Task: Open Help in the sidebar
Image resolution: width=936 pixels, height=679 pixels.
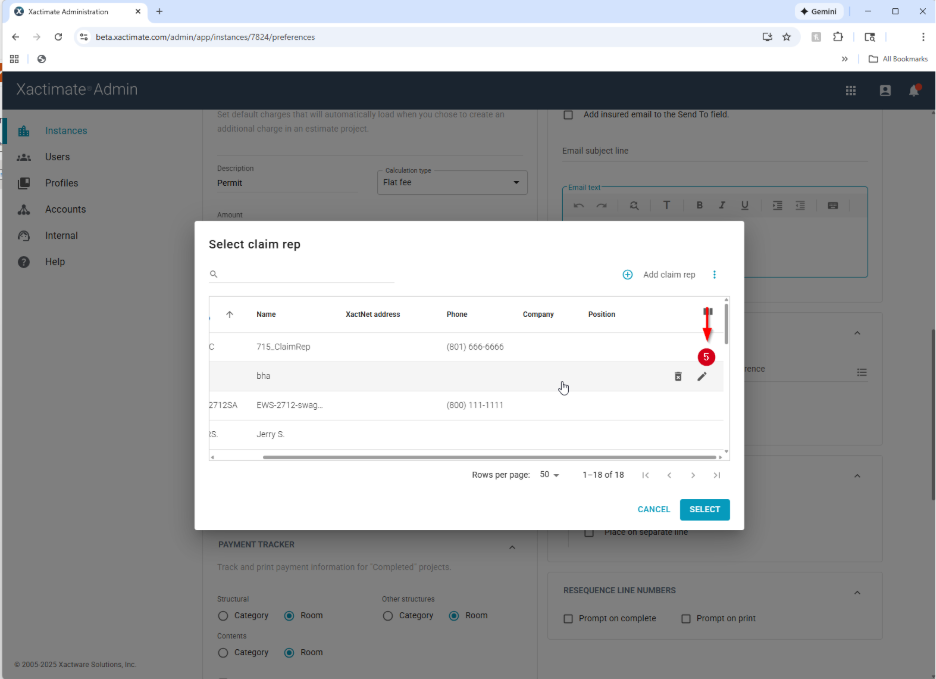Action: (x=55, y=262)
